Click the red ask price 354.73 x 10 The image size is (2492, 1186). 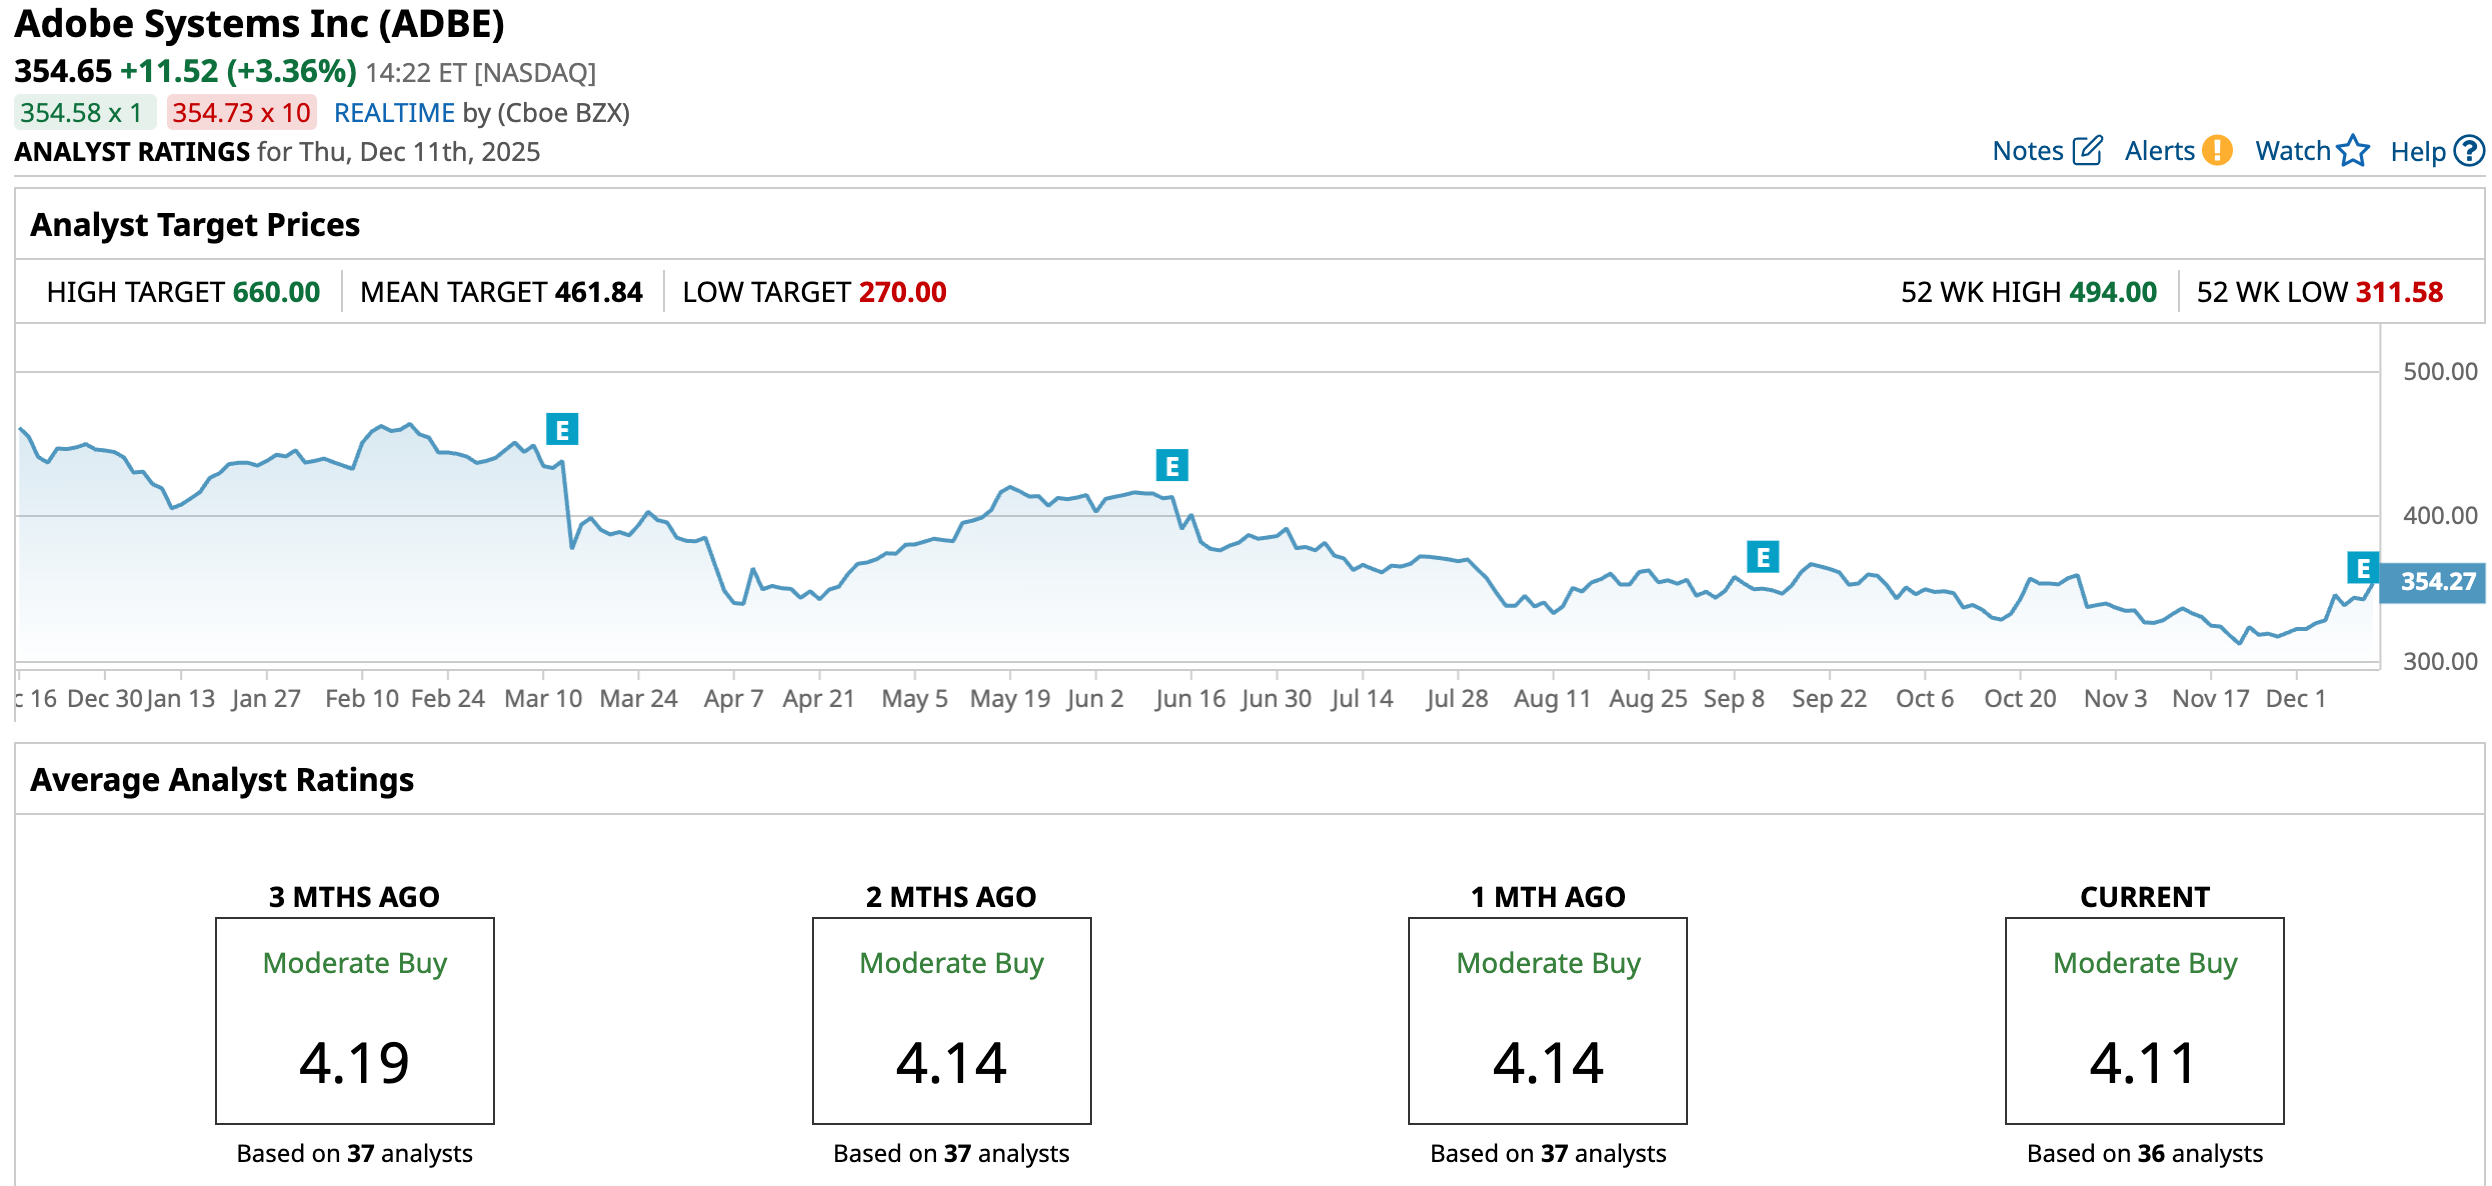[241, 113]
